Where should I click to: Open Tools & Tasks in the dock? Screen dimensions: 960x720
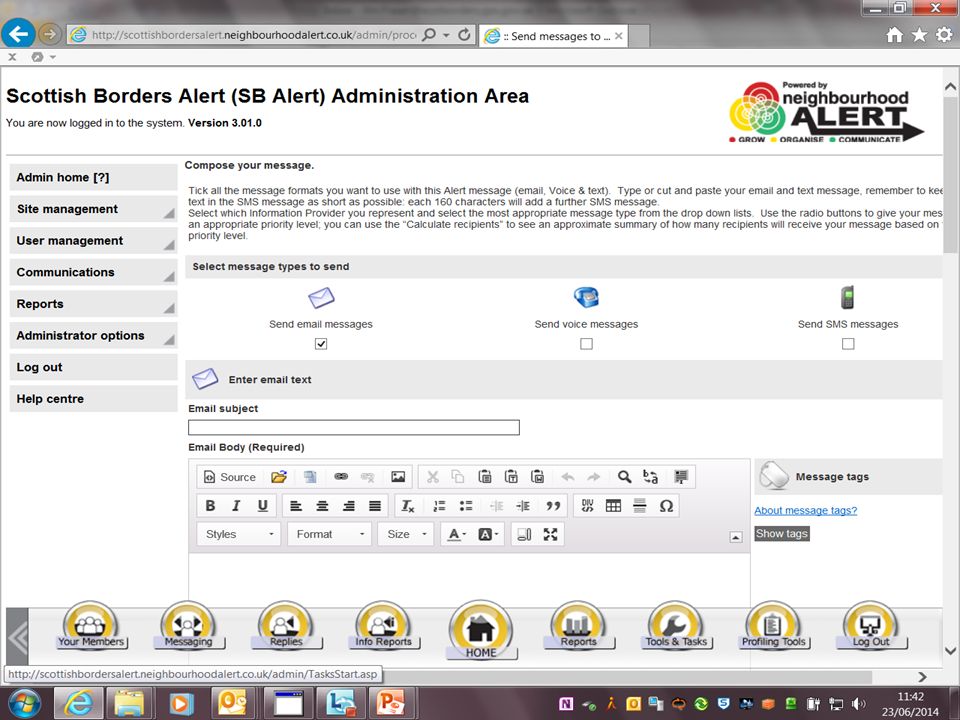point(676,626)
